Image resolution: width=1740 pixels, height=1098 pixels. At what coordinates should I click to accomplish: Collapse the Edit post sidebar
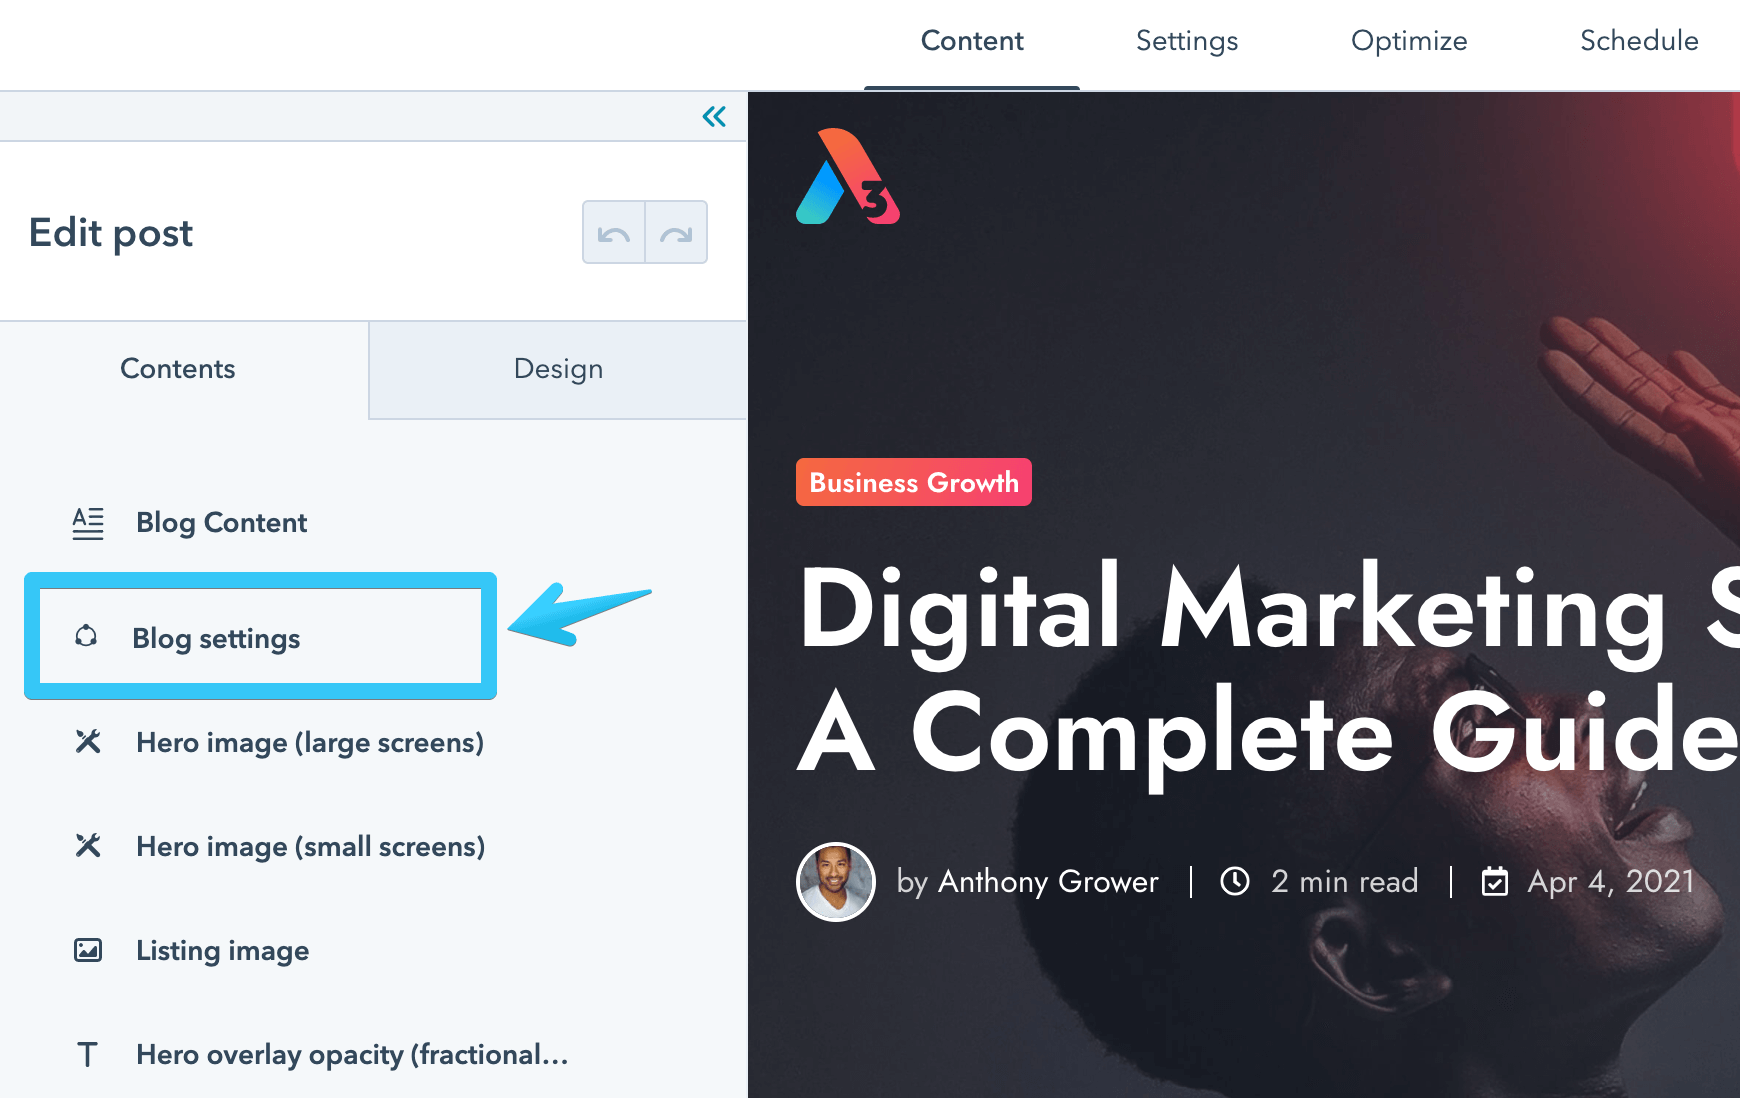[713, 116]
